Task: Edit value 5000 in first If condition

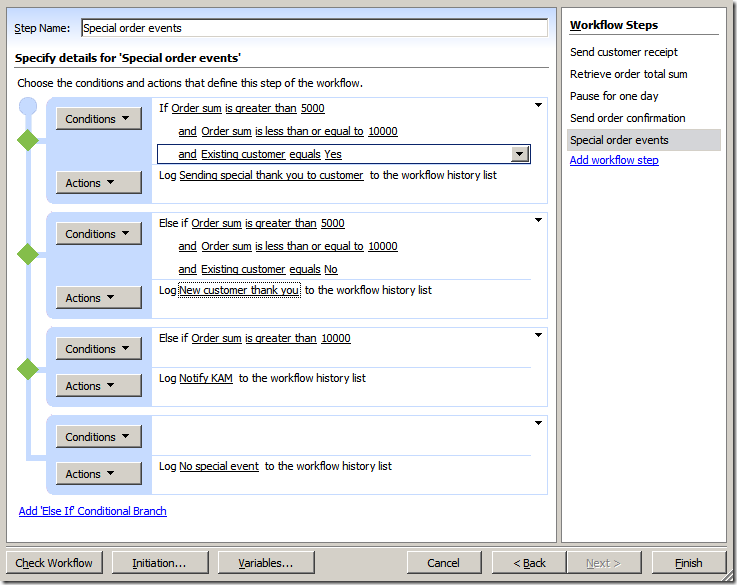Action: 313,108
